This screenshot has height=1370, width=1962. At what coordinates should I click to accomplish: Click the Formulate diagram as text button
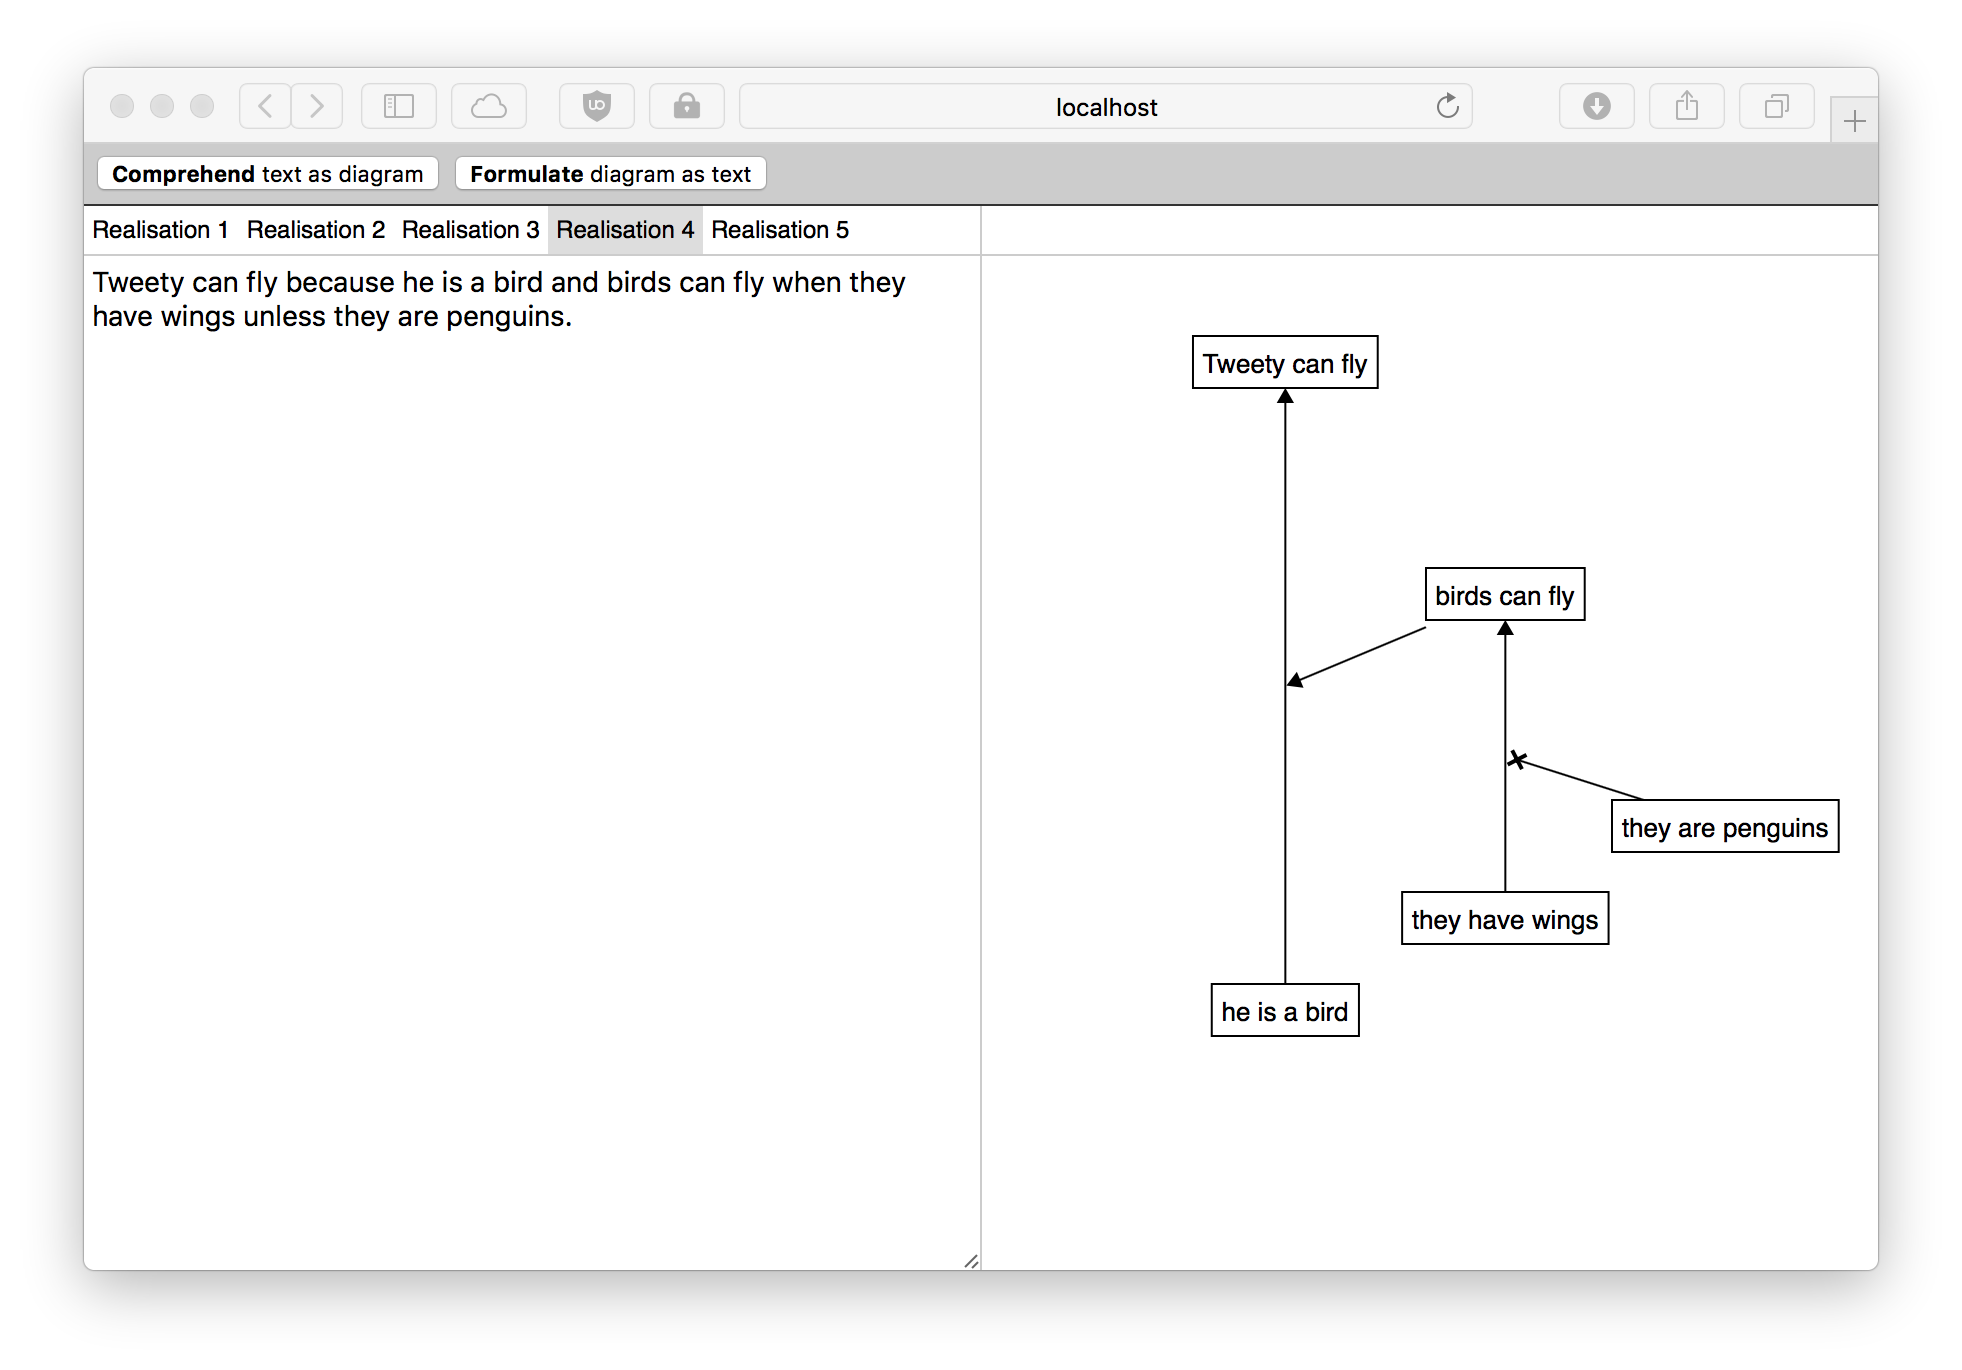click(x=611, y=174)
